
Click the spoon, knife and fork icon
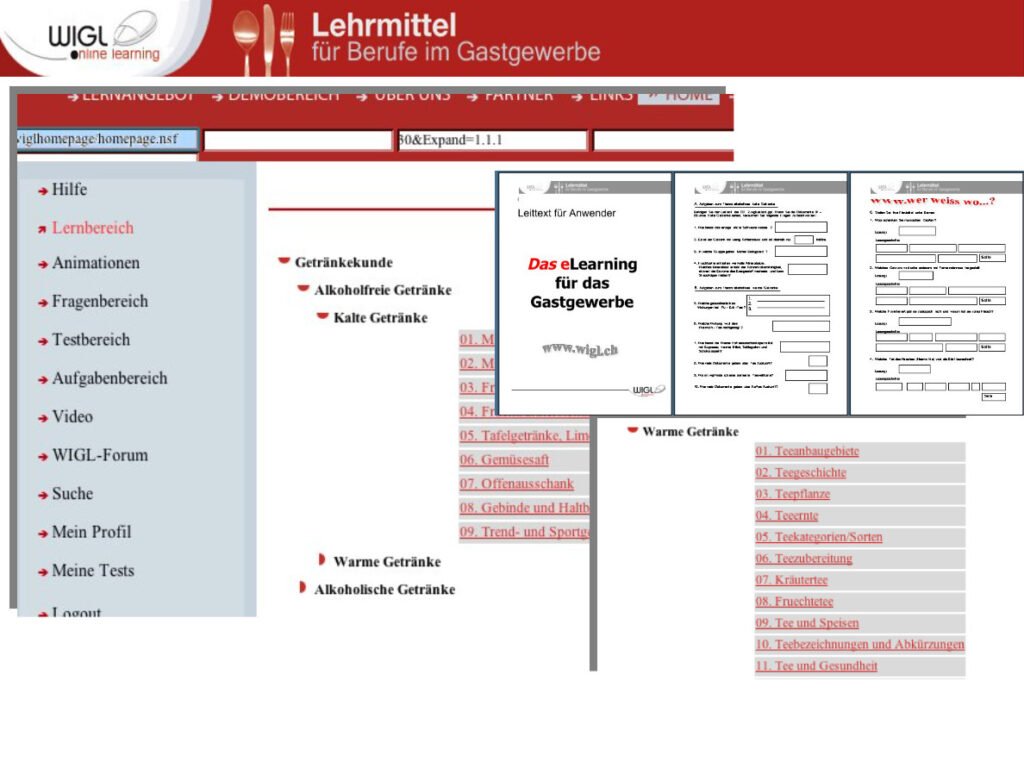264,39
